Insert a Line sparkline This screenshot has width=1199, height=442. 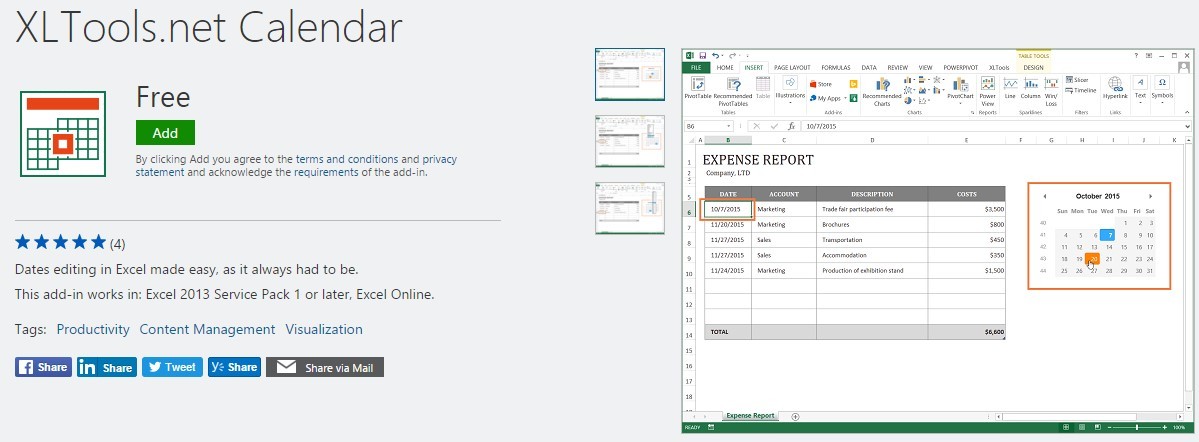click(x=1010, y=87)
